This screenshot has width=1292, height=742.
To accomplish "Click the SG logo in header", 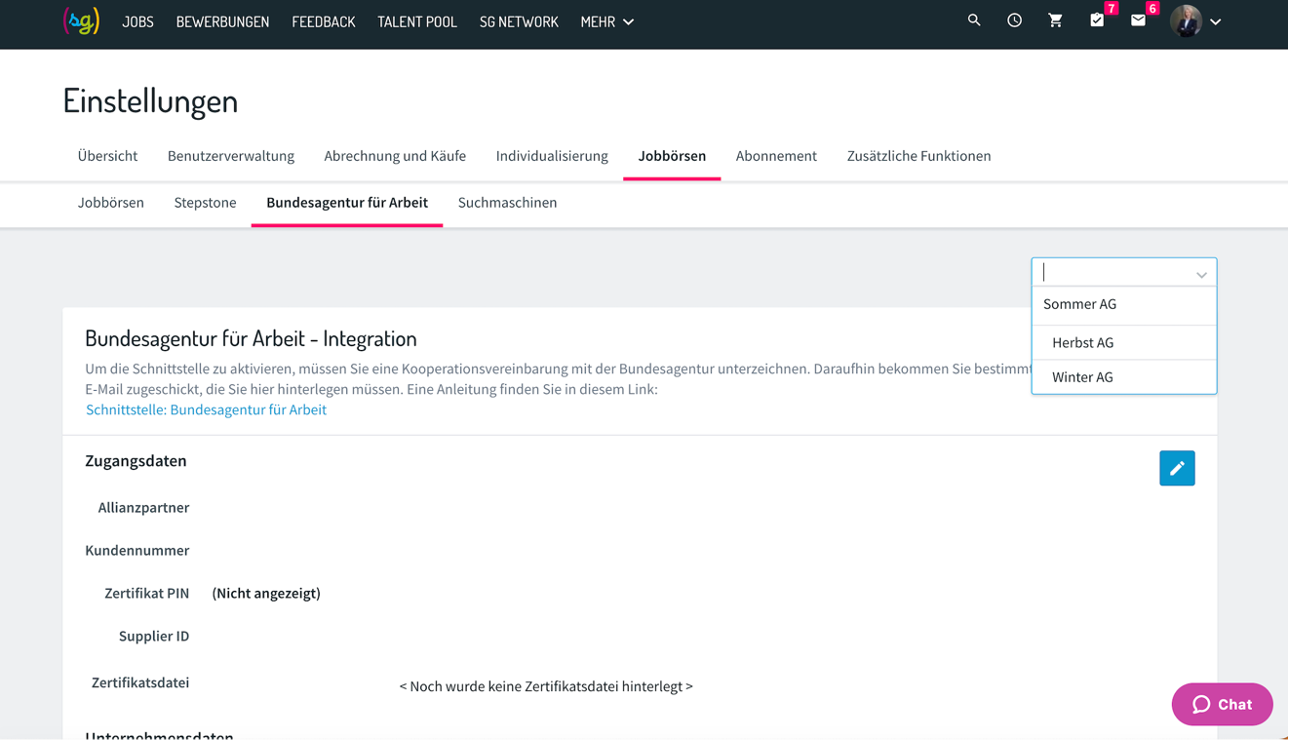I will tap(81, 21).
